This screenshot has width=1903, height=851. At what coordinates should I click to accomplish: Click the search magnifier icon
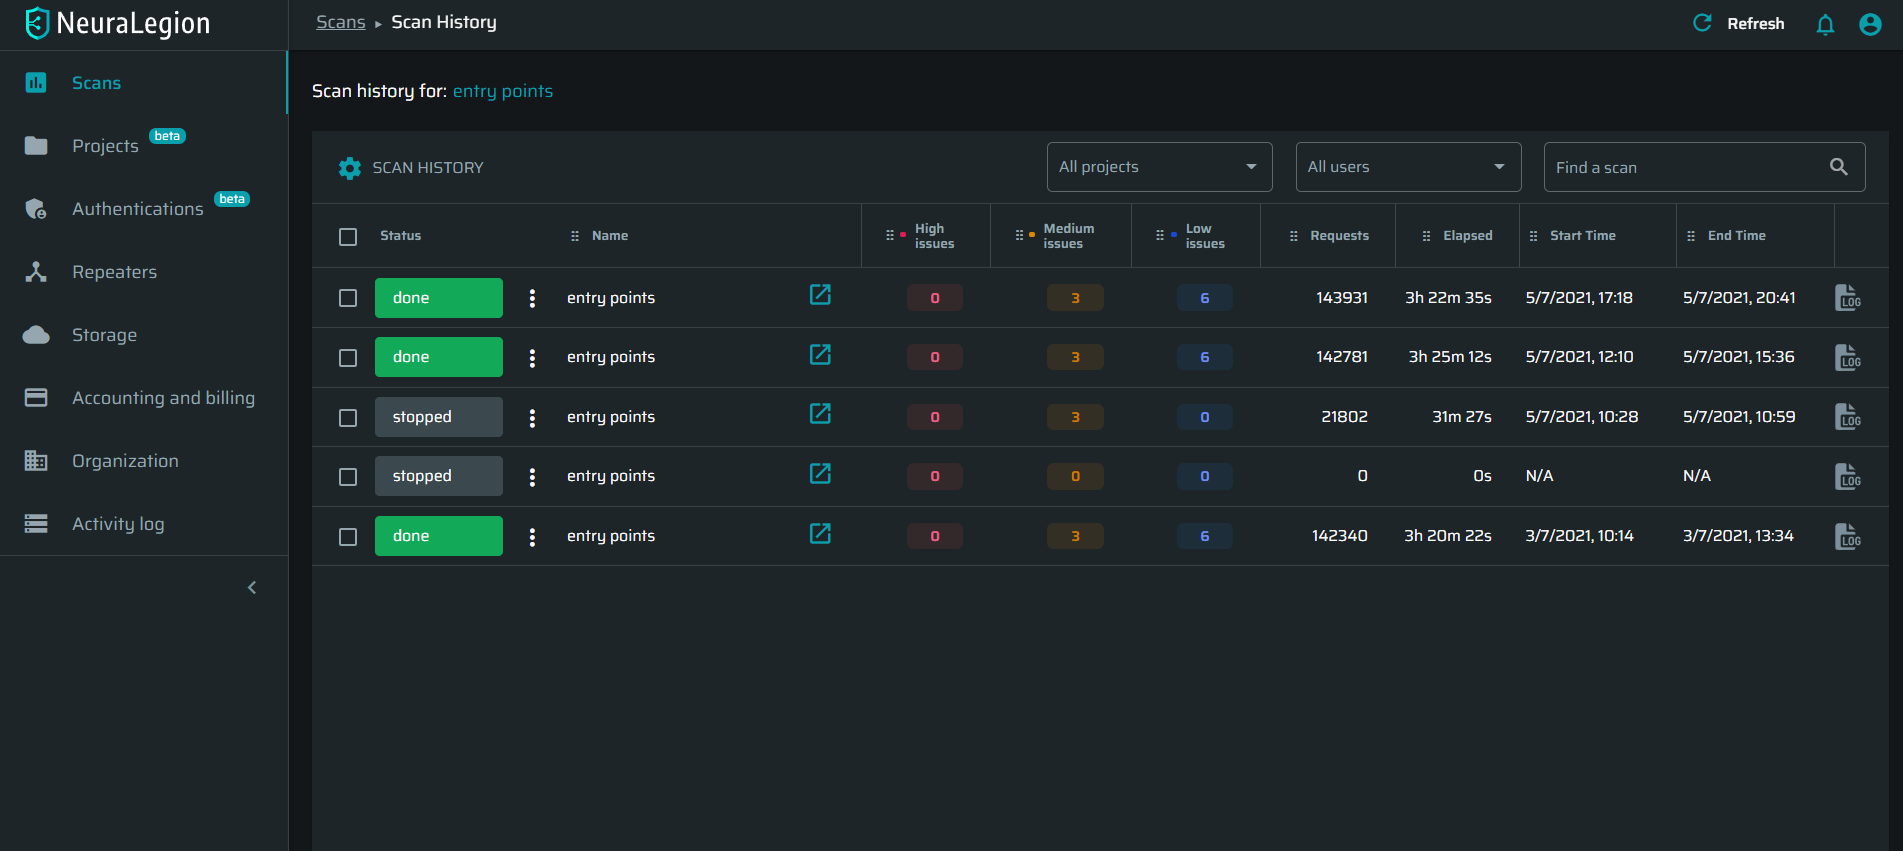[x=1839, y=167]
